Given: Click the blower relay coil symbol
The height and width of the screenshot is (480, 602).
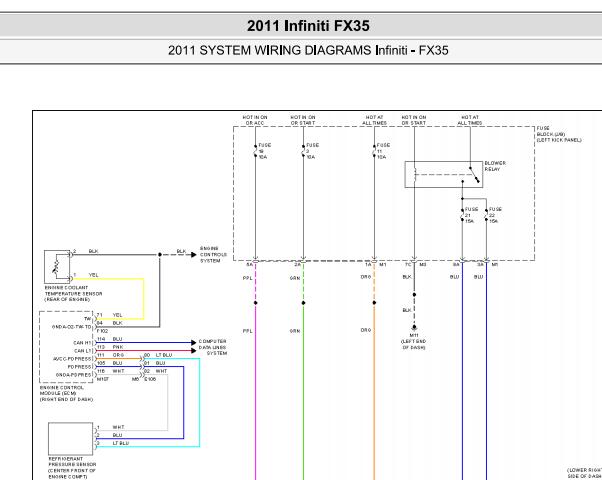Looking at the screenshot, I should pos(415,174).
